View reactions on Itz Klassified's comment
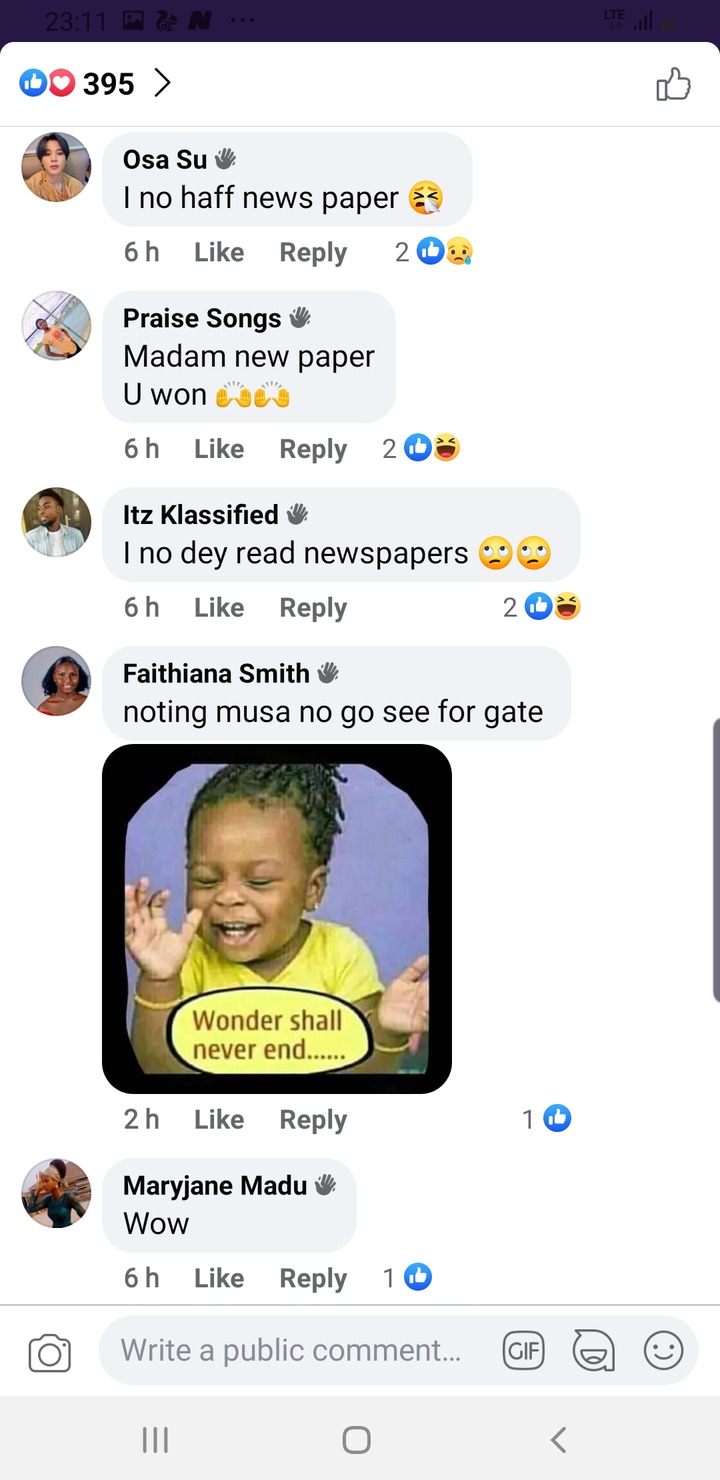This screenshot has width=720, height=1480. coord(542,606)
